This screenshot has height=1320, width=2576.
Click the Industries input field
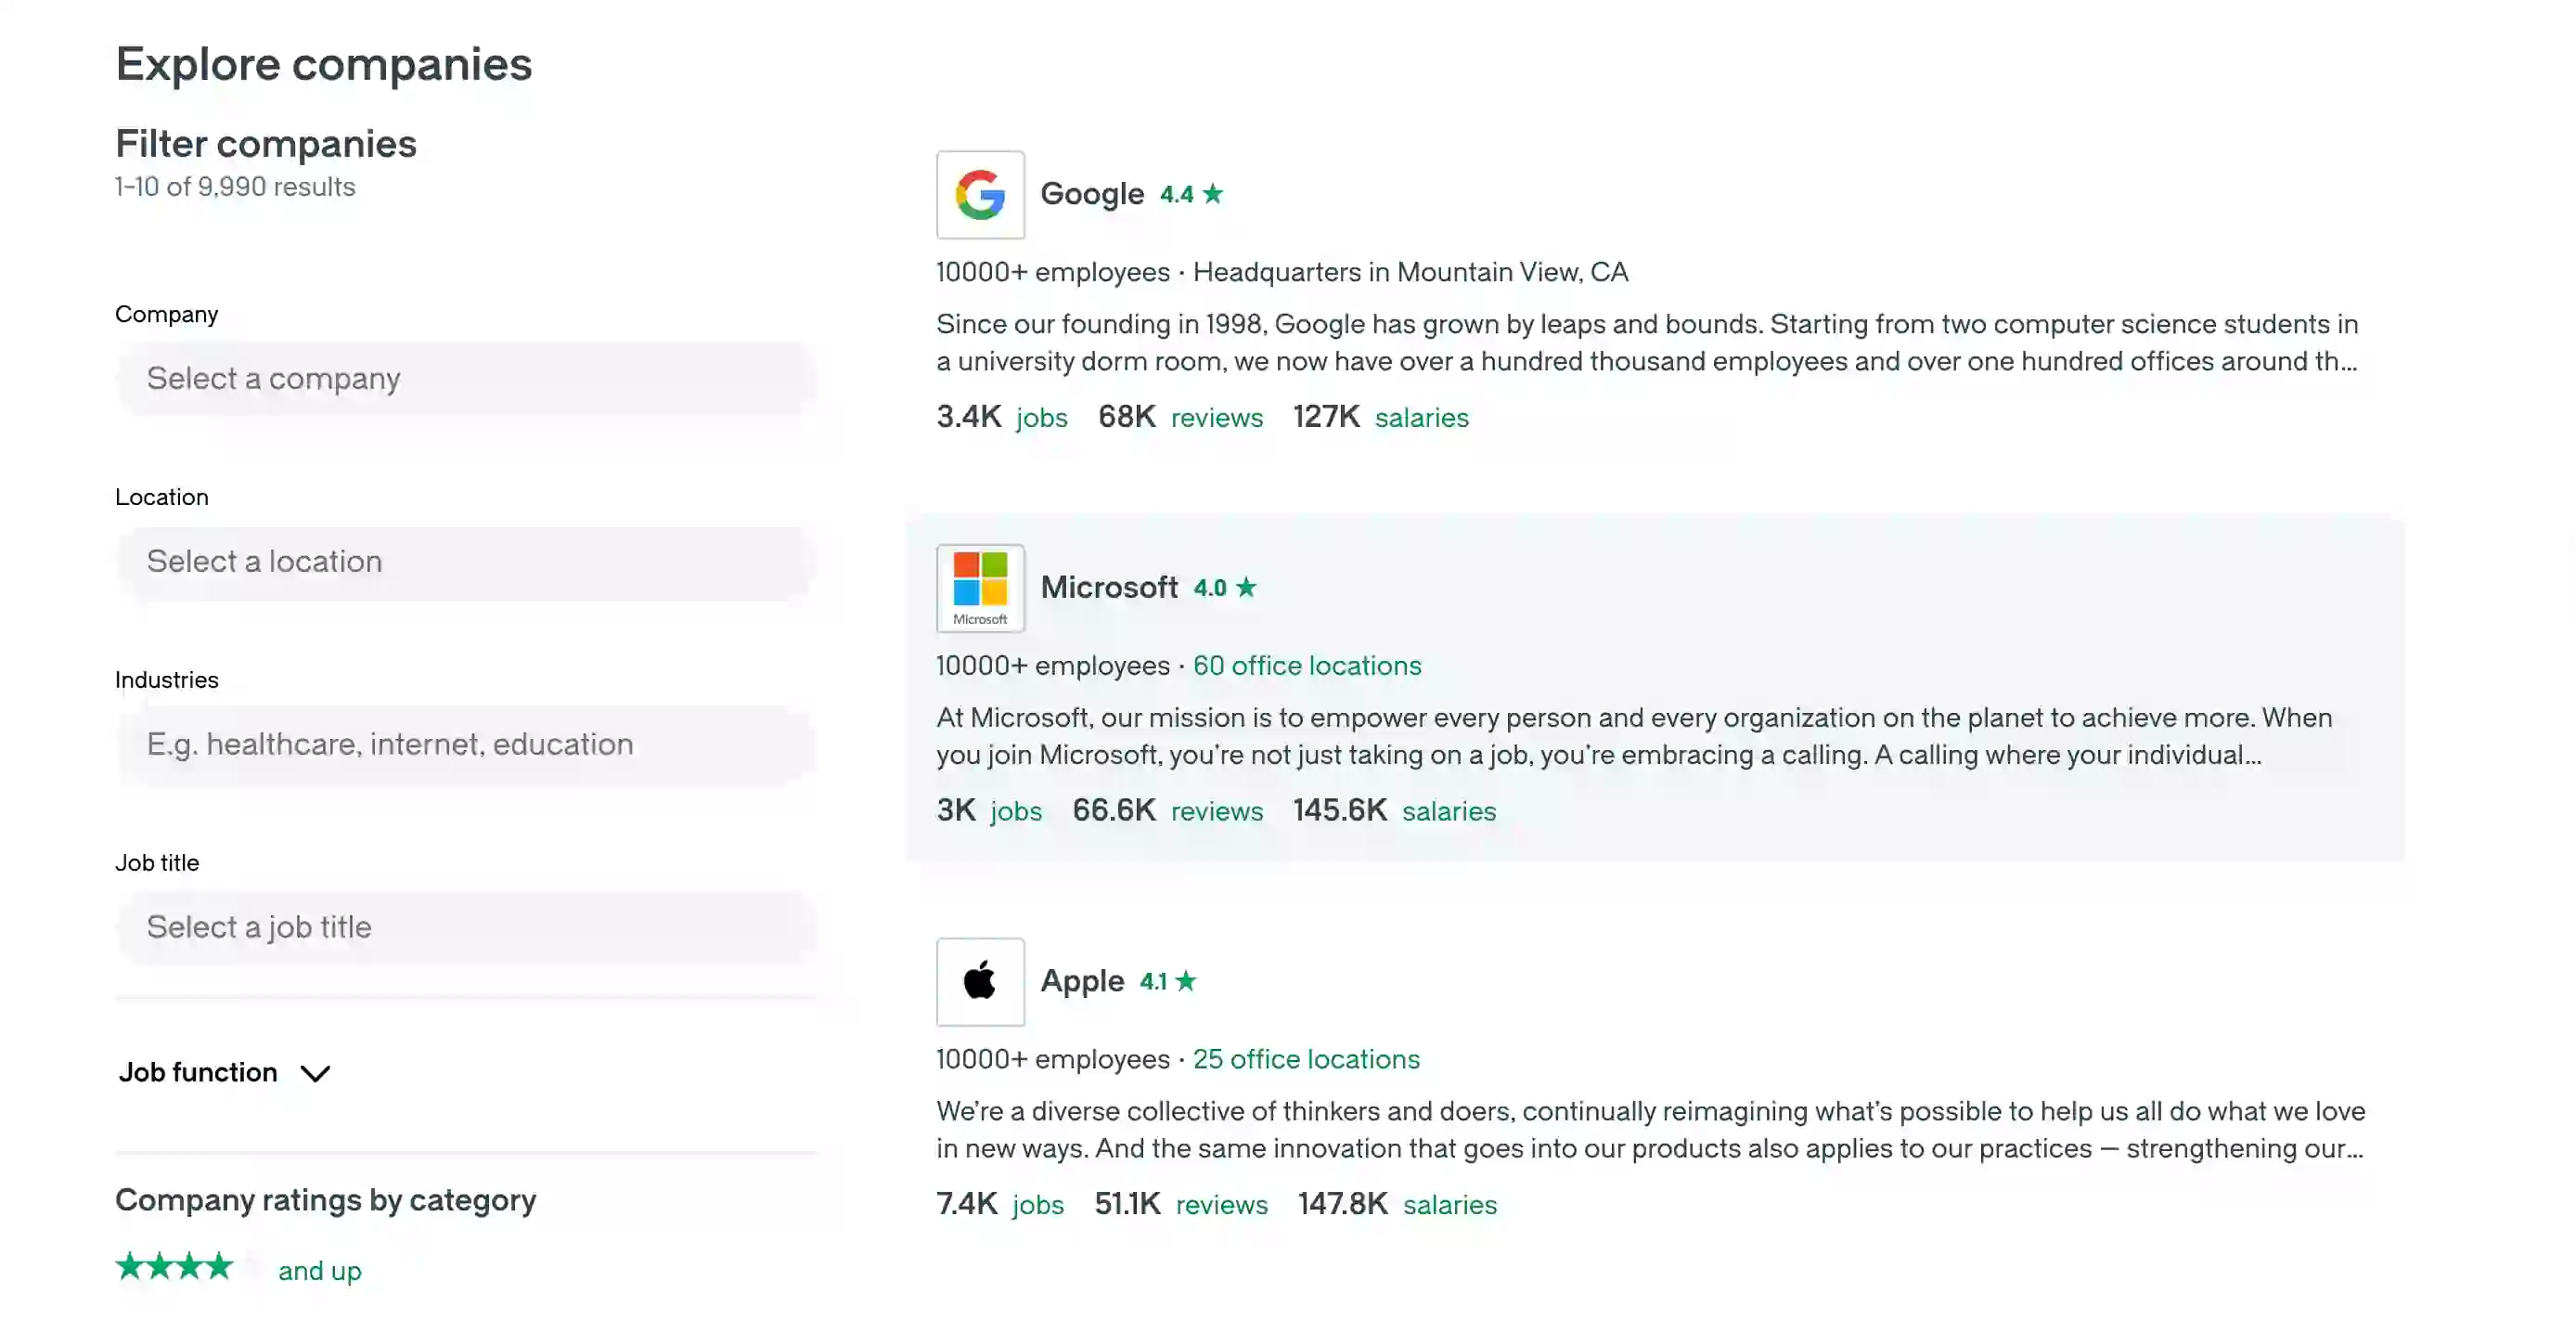(x=466, y=745)
